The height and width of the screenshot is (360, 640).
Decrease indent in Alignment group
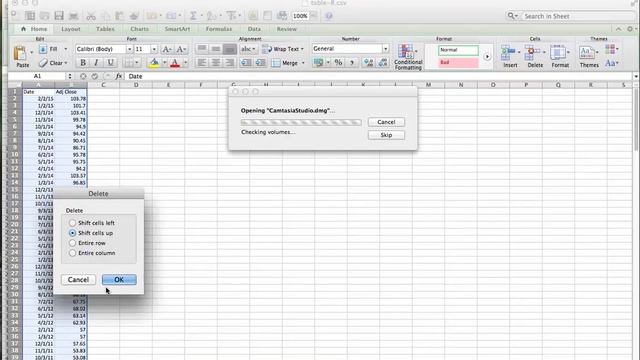click(x=246, y=63)
